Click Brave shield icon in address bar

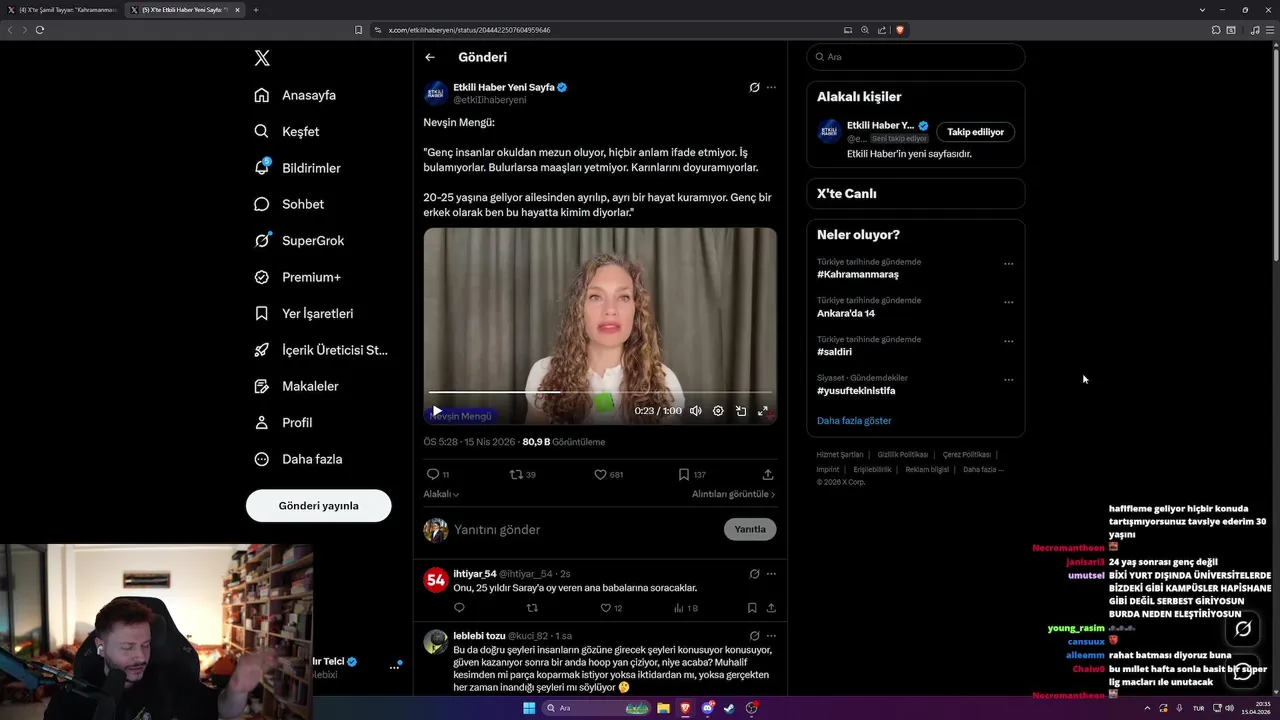[x=900, y=30]
